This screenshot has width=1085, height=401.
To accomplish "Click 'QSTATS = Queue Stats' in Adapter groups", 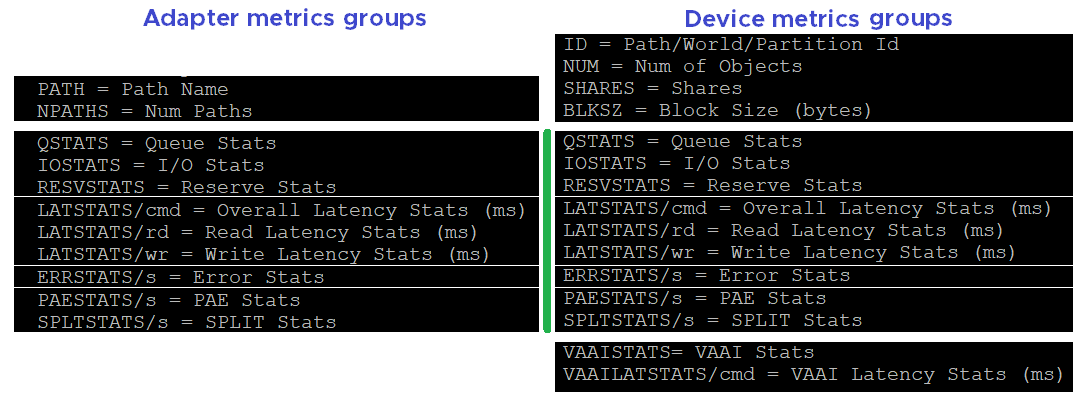I will coord(156,144).
